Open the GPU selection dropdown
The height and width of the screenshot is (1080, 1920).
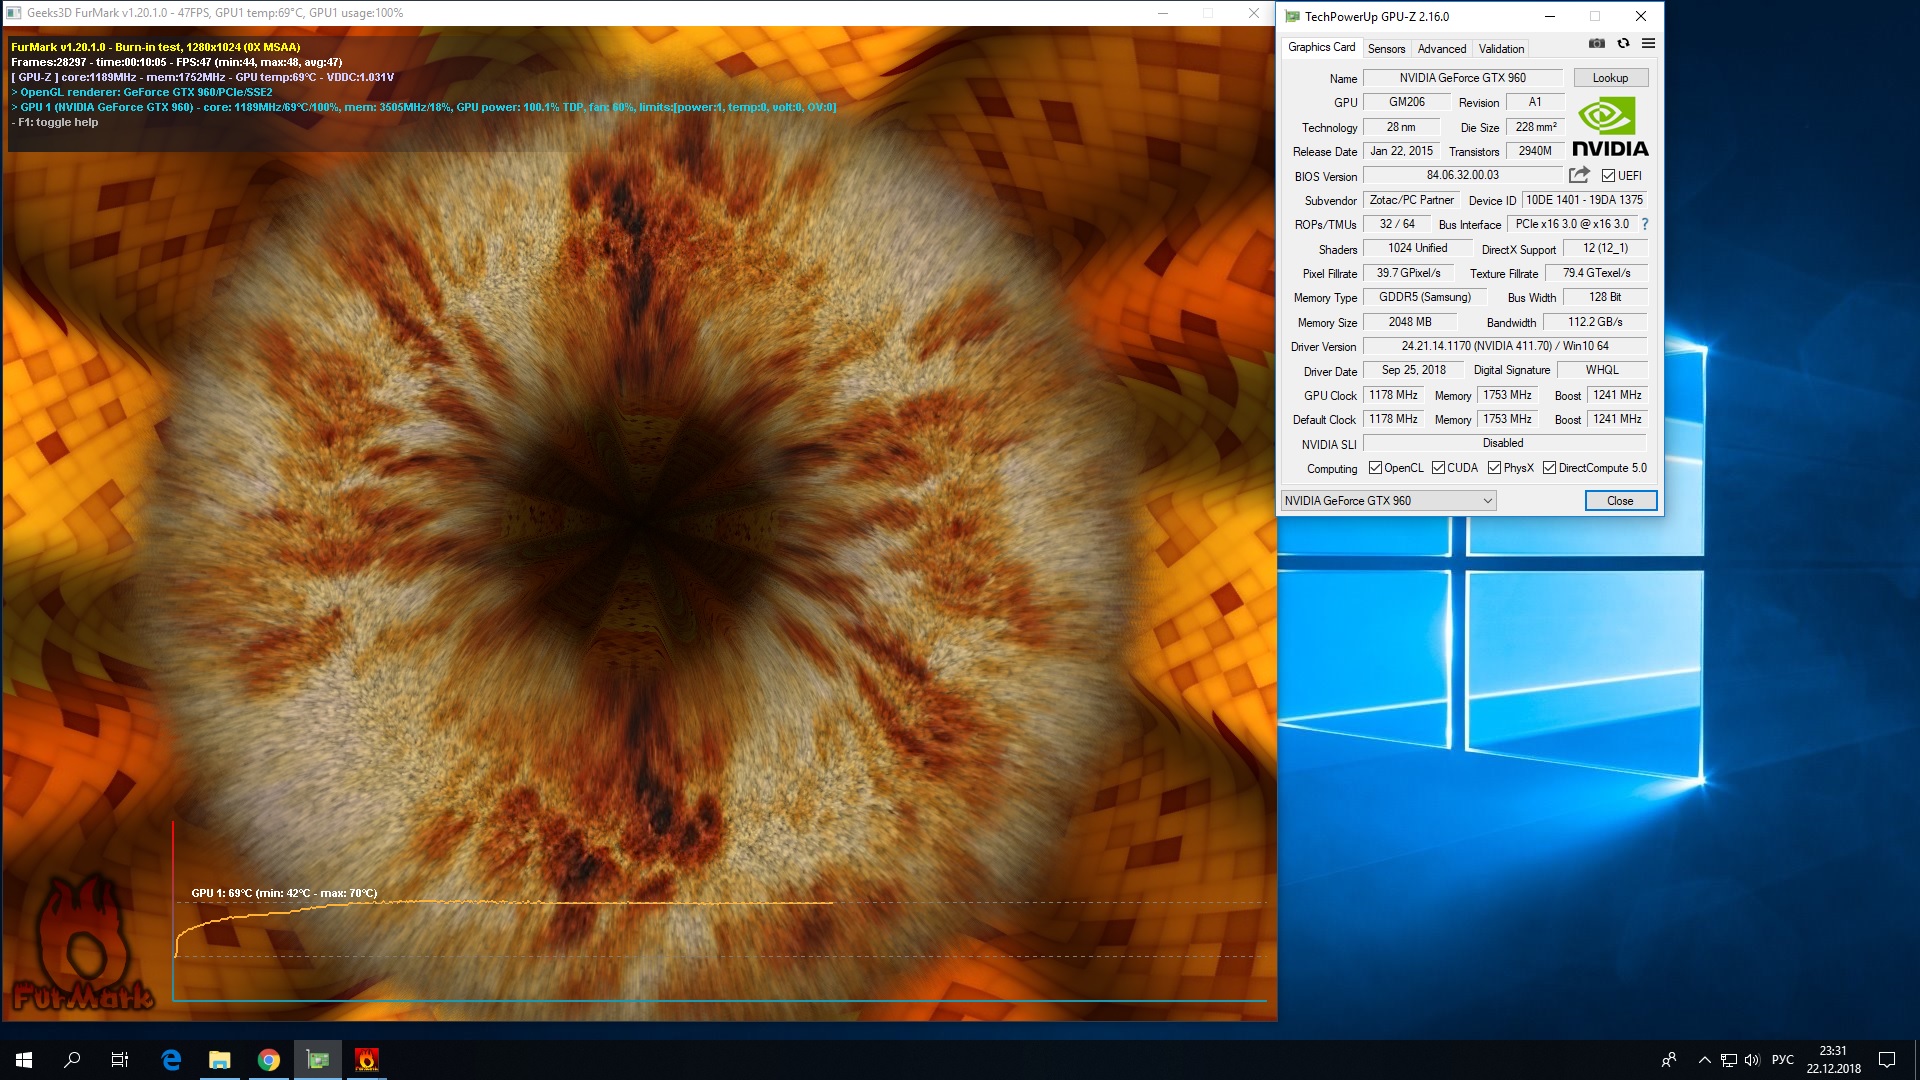(1388, 501)
